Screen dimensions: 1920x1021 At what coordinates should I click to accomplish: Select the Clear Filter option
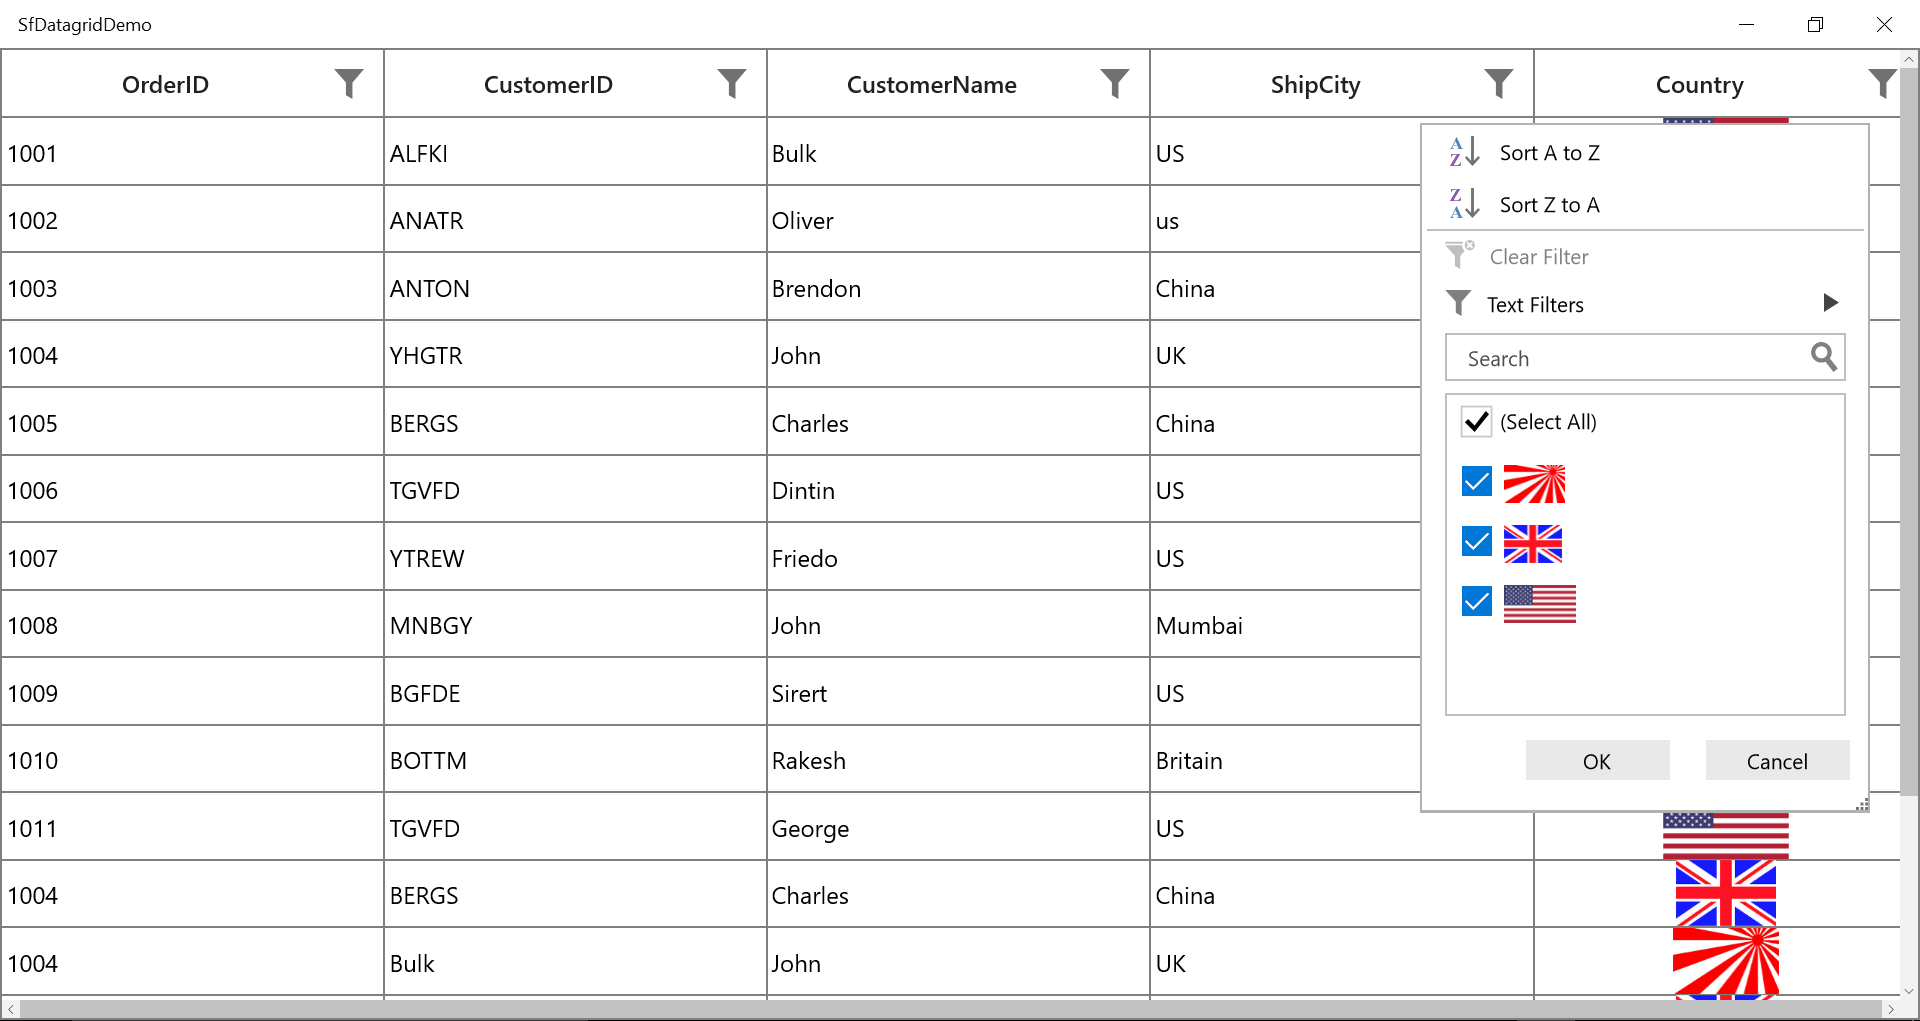coord(1644,256)
